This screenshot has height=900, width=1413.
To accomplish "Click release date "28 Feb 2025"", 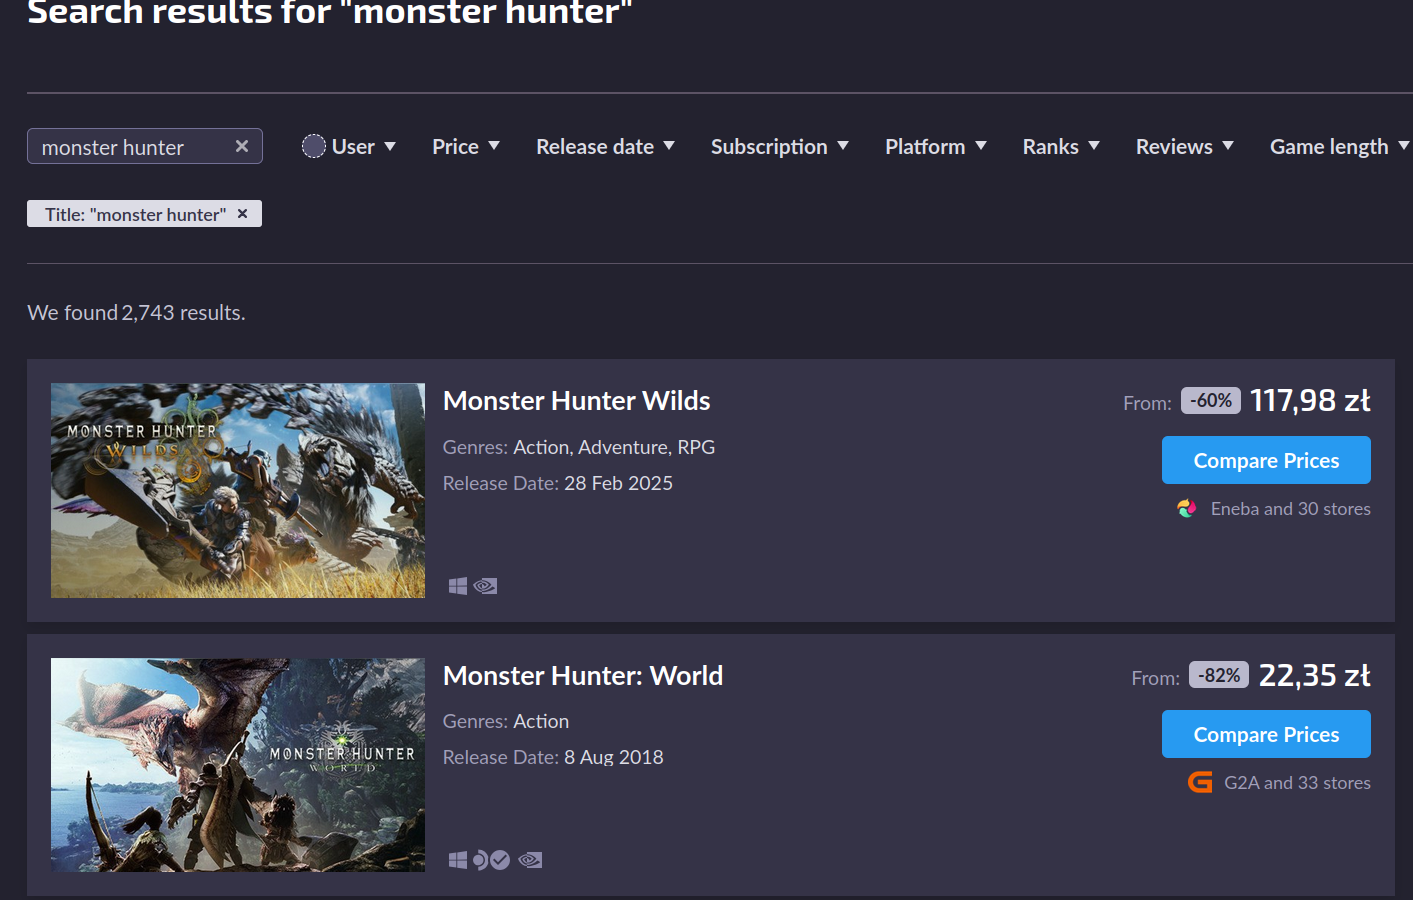I will [618, 483].
